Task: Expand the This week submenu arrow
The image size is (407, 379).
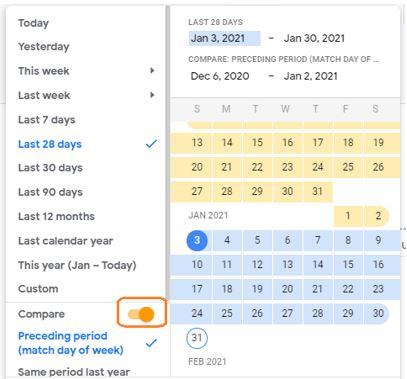Action: (x=152, y=71)
